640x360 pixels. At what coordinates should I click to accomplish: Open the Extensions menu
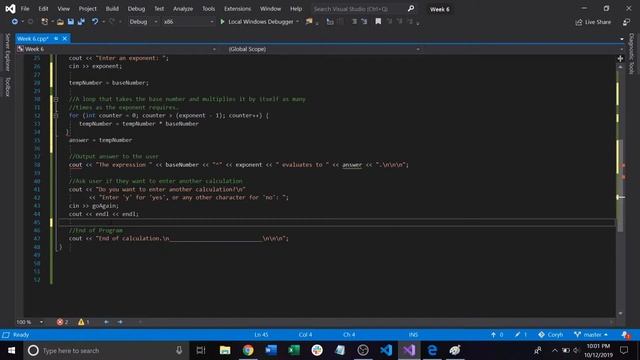click(238, 9)
